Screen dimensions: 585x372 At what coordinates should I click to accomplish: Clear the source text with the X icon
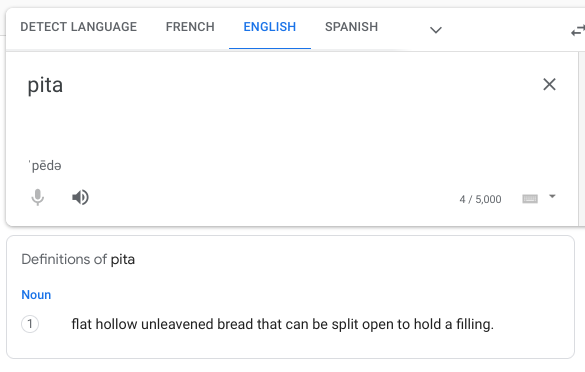coord(549,84)
